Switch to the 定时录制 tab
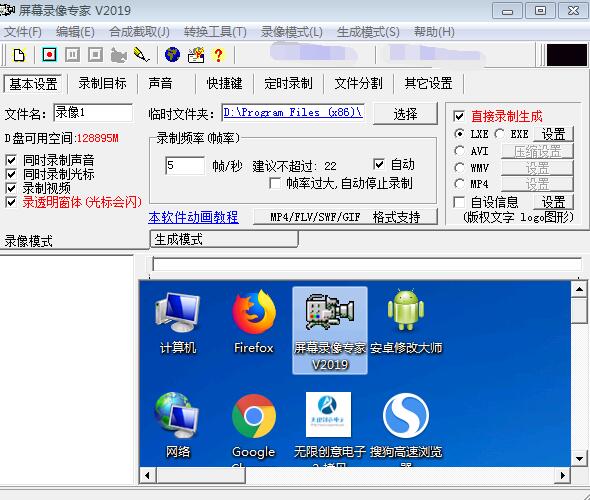The height and width of the screenshot is (500, 590). [x=288, y=83]
